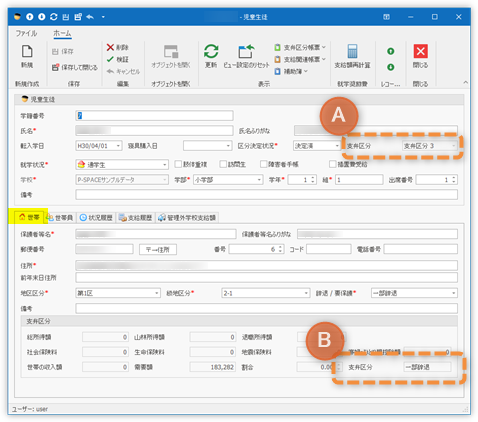Image resolution: width=478 pixels, height=422 pixels.
Task: Click the キャンセル undo arrow in ribbon
Action: pyautogui.click(x=110, y=71)
